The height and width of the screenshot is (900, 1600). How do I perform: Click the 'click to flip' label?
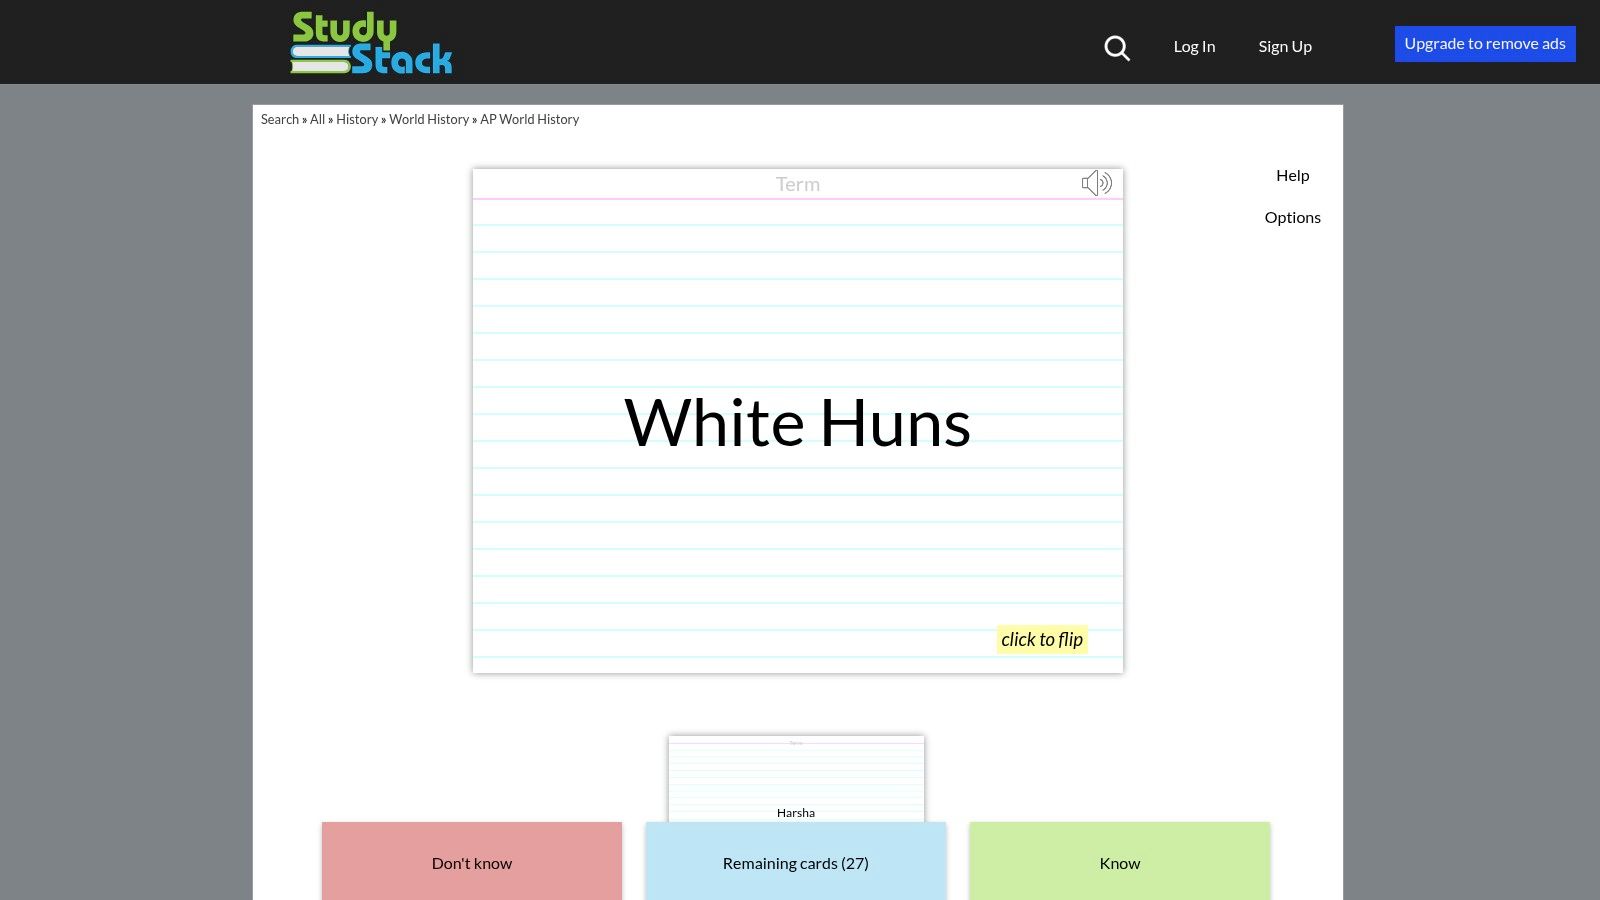(x=1042, y=638)
